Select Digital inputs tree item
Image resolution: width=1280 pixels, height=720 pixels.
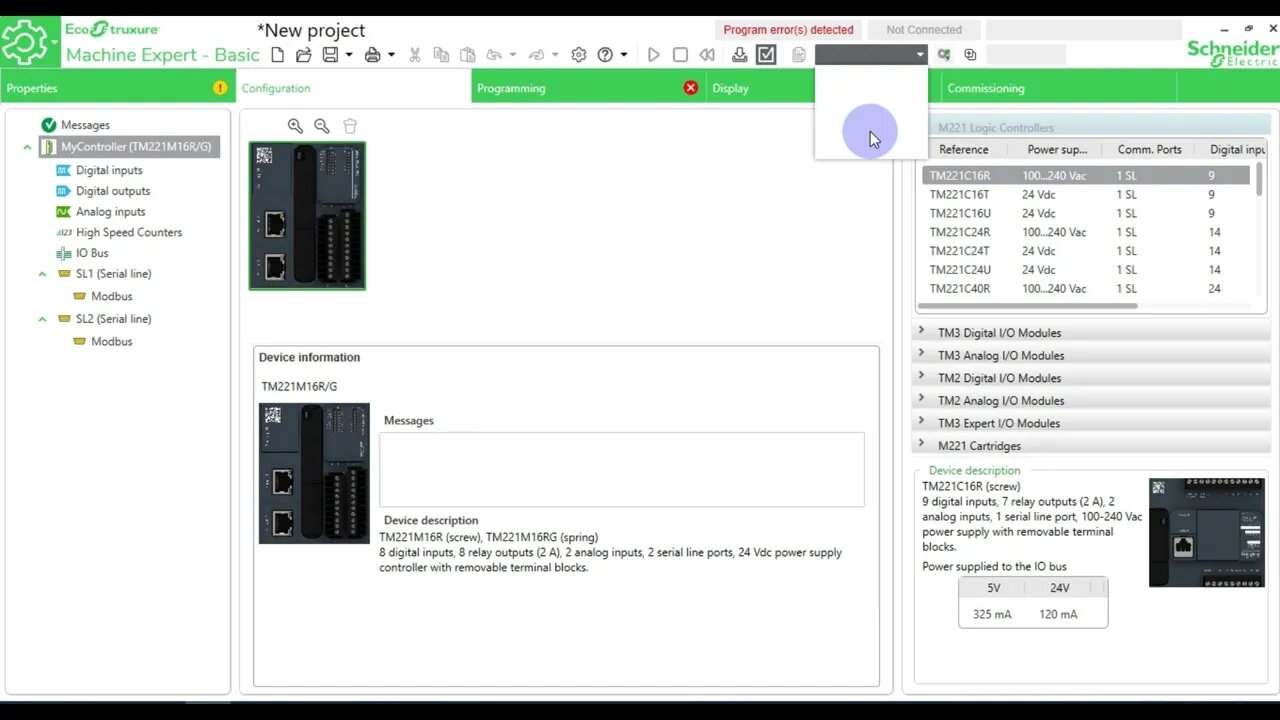[109, 170]
